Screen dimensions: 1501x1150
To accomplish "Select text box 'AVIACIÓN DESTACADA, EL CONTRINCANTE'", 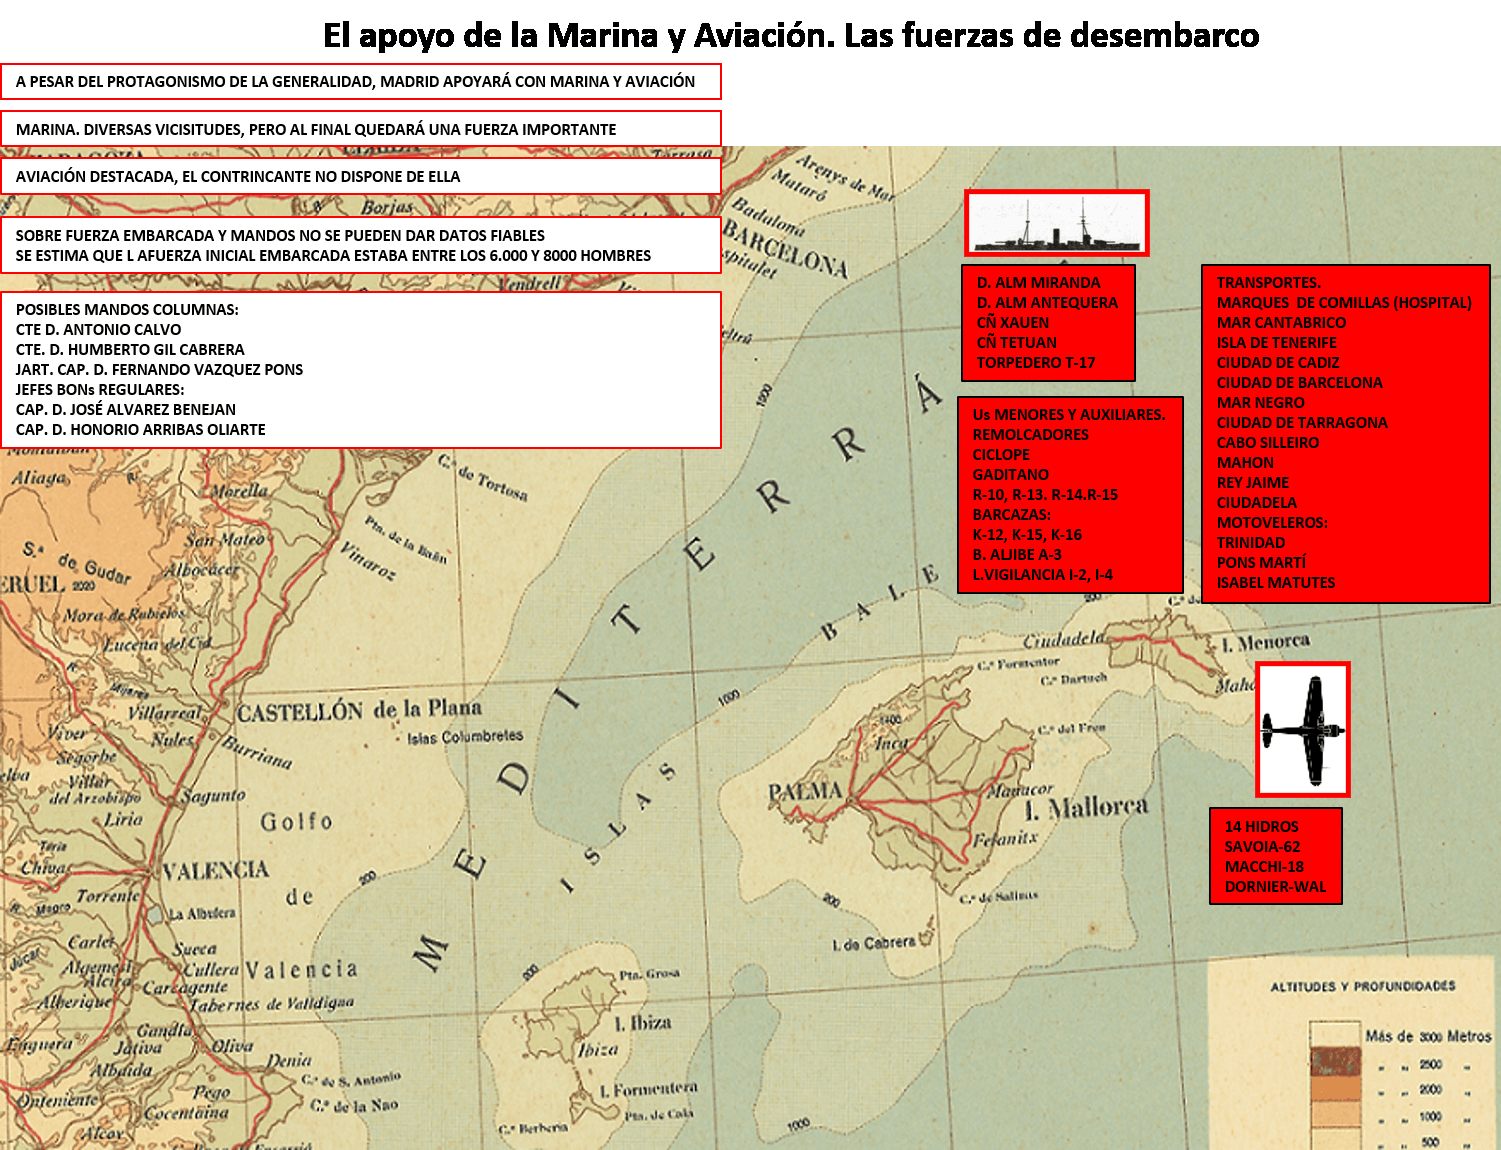I will pyautogui.click(x=360, y=176).
